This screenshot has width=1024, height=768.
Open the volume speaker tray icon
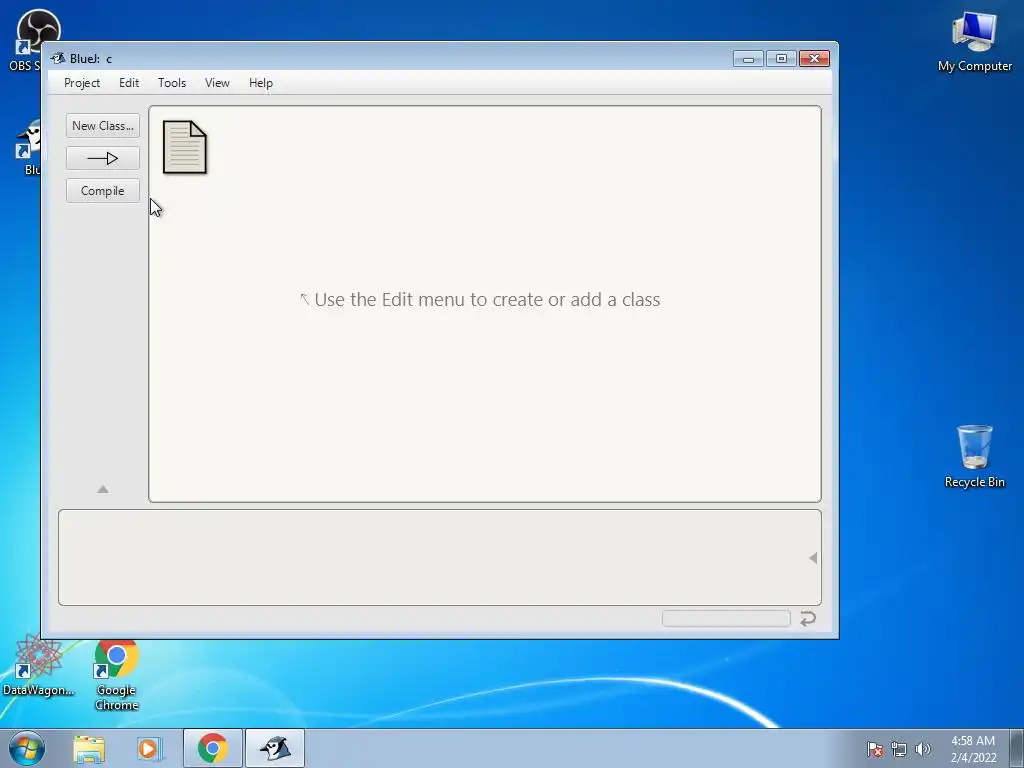click(x=922, y=749)
